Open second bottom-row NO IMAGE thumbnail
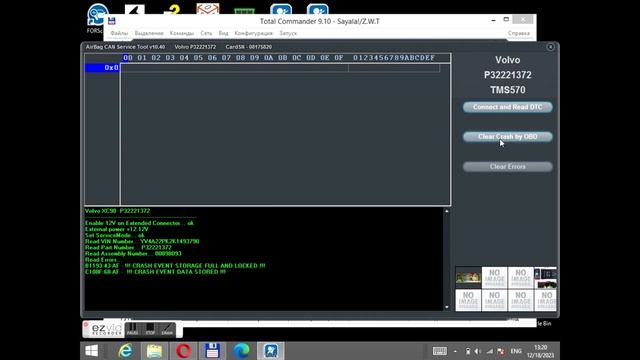The height and width of the screenshot is (360, 640). [494, 300]
